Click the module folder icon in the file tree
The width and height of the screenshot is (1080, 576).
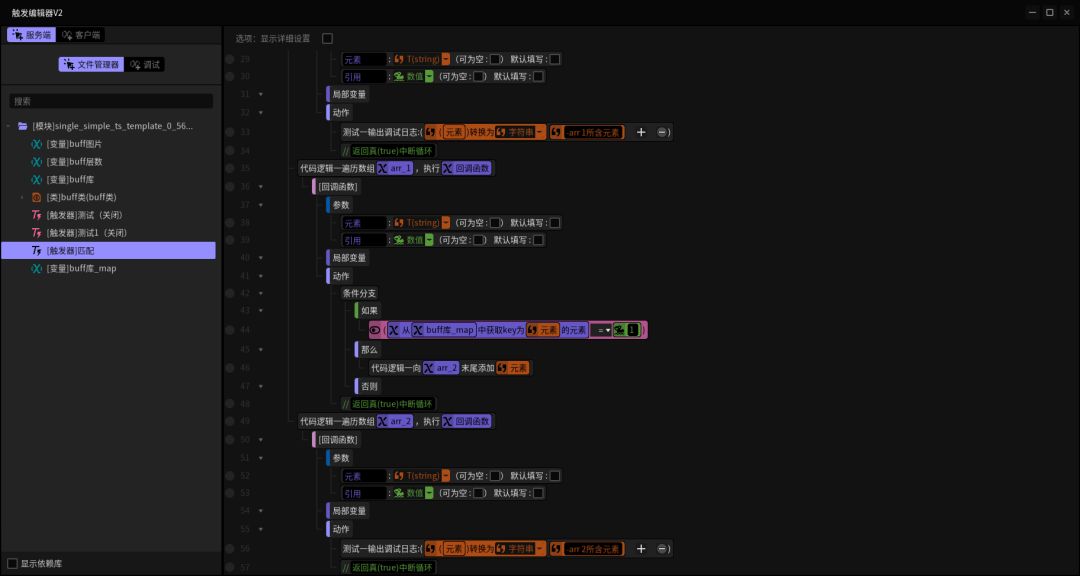[x=23, y=126]
